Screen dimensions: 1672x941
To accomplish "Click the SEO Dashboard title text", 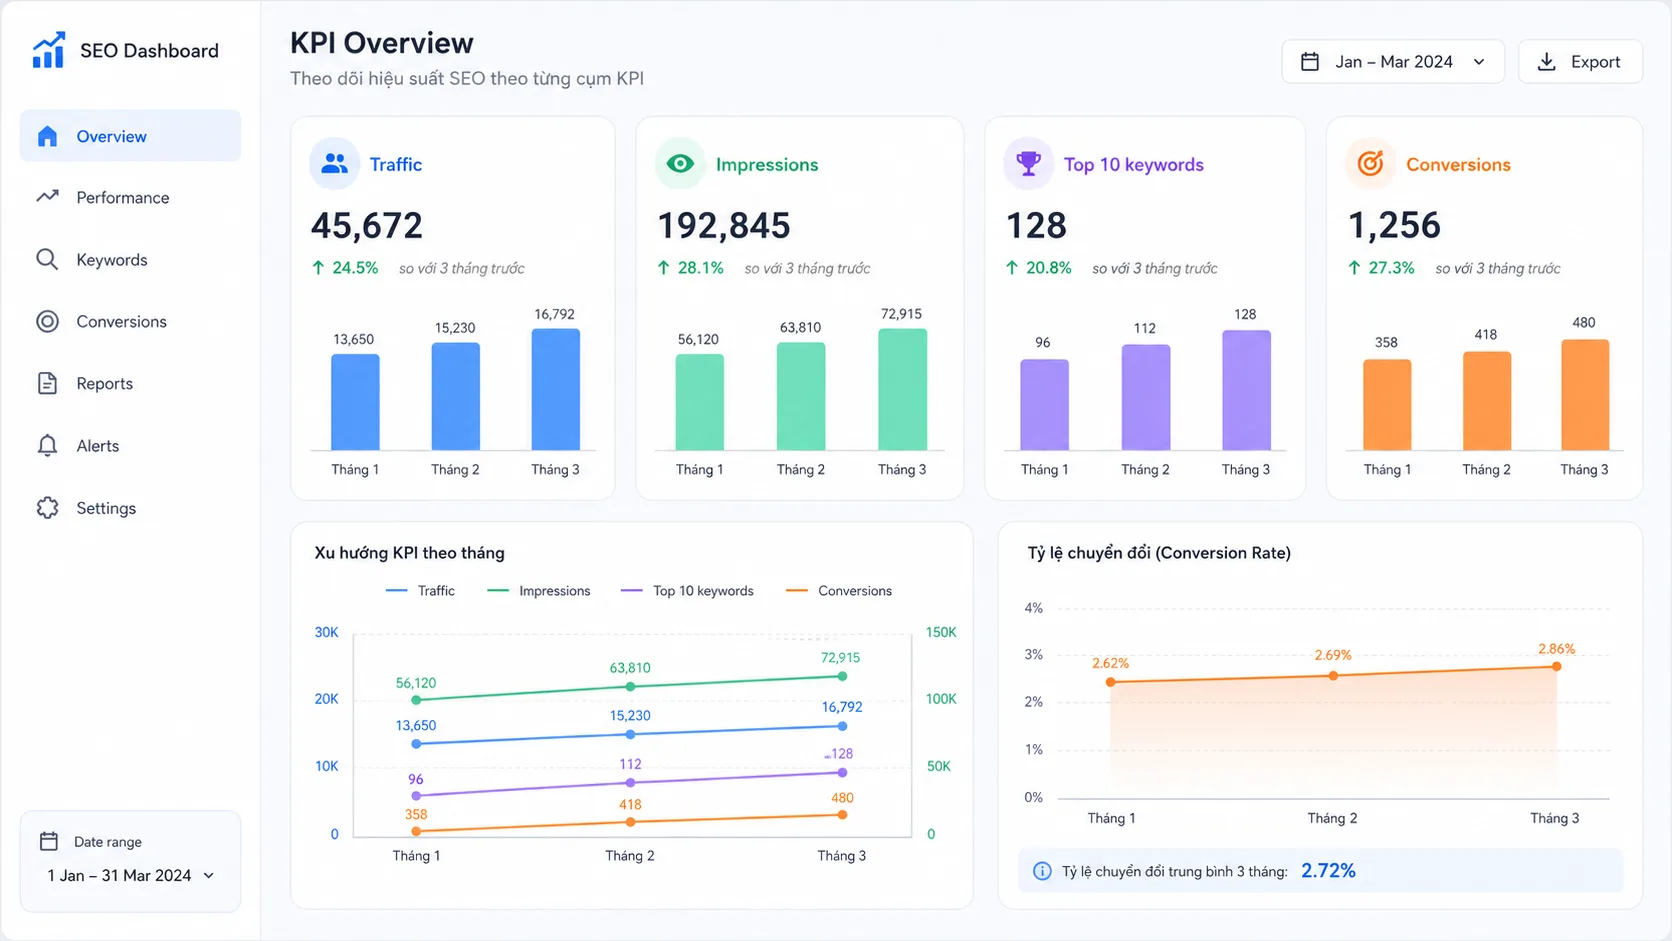I will point(149,51).
